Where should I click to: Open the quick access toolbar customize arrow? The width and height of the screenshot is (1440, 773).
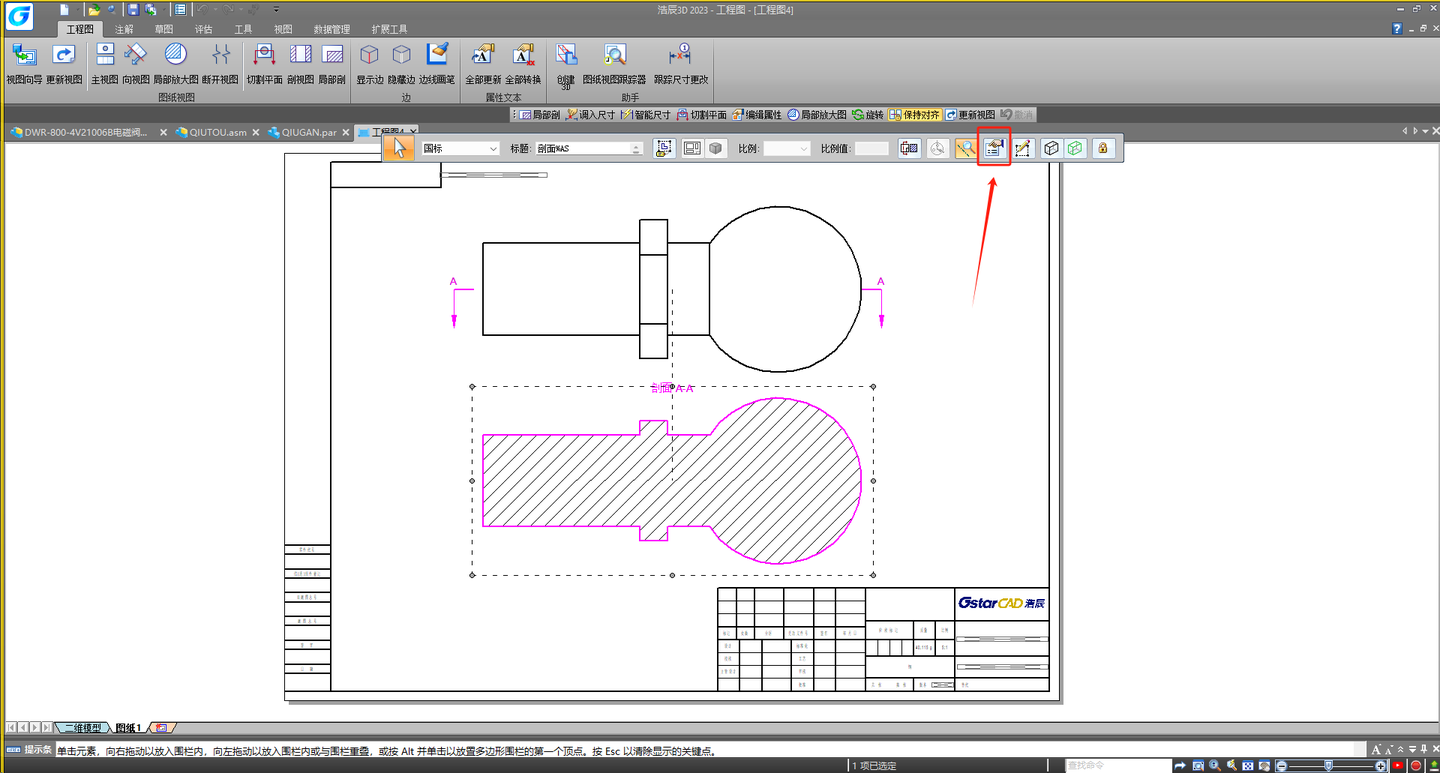tap(276, 9)
